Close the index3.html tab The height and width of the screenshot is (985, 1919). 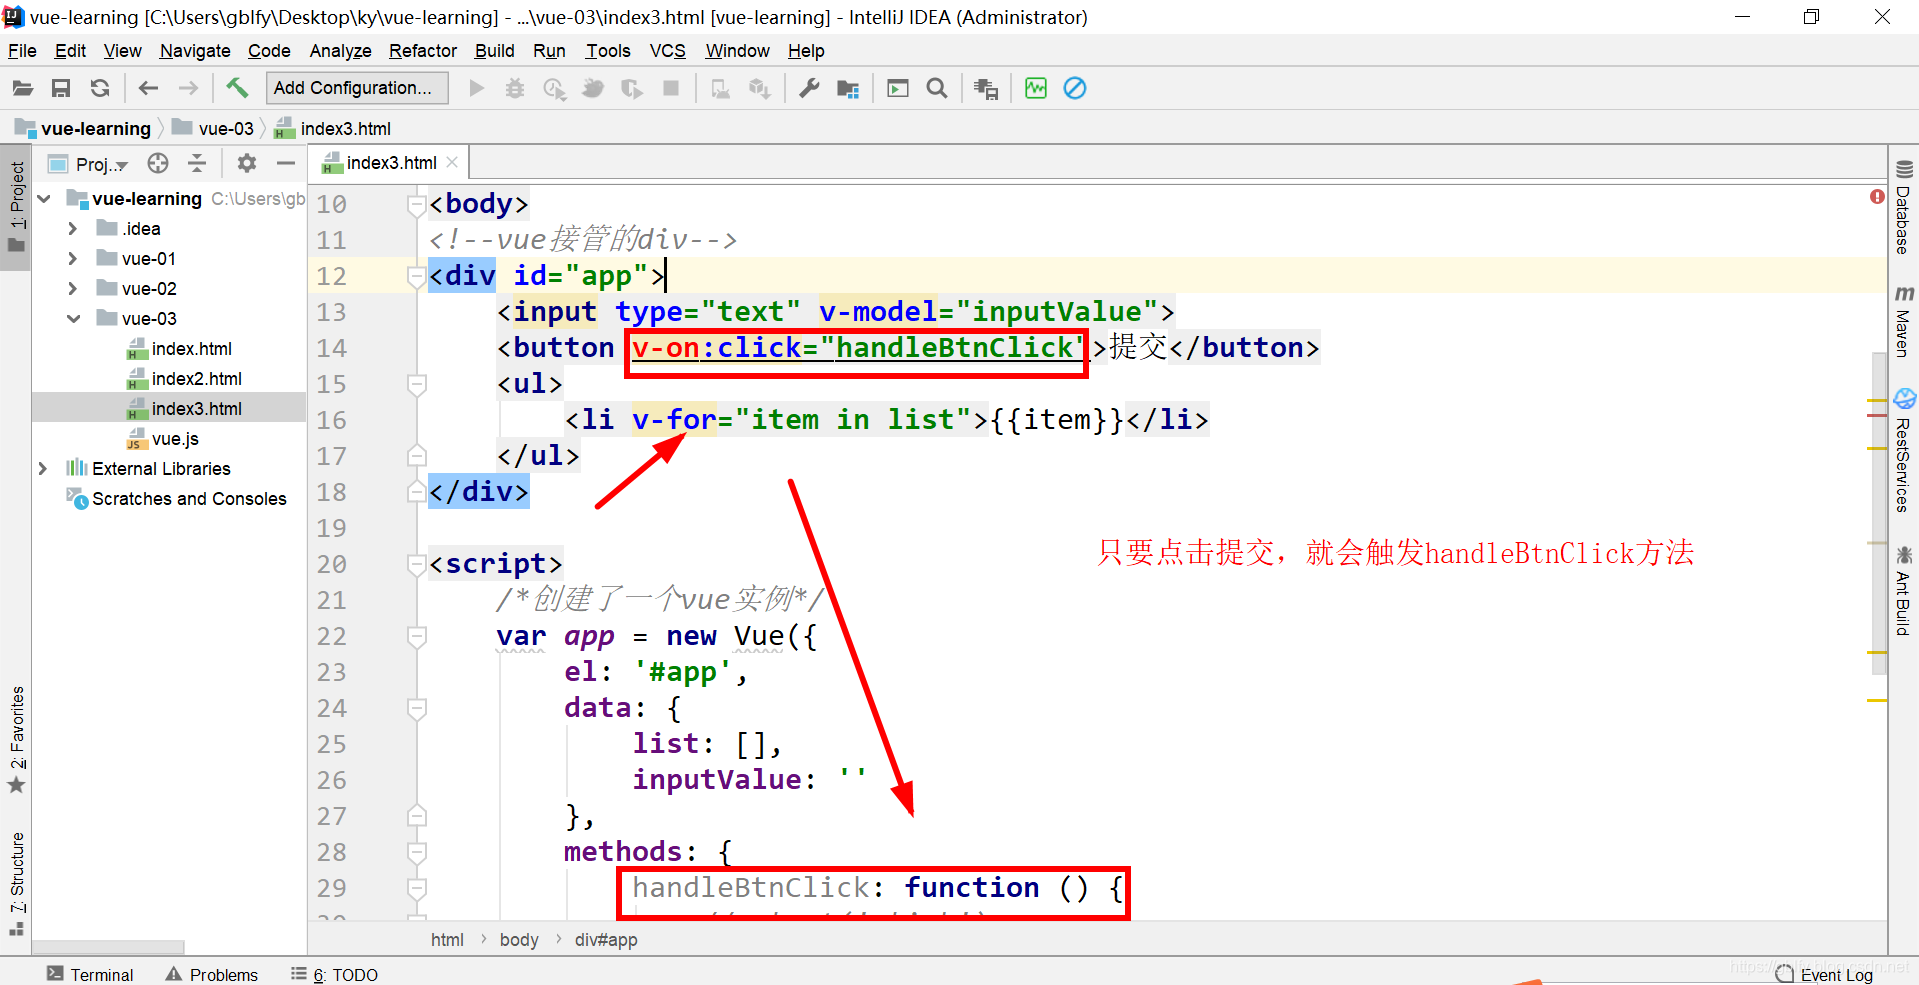(453, 162)
